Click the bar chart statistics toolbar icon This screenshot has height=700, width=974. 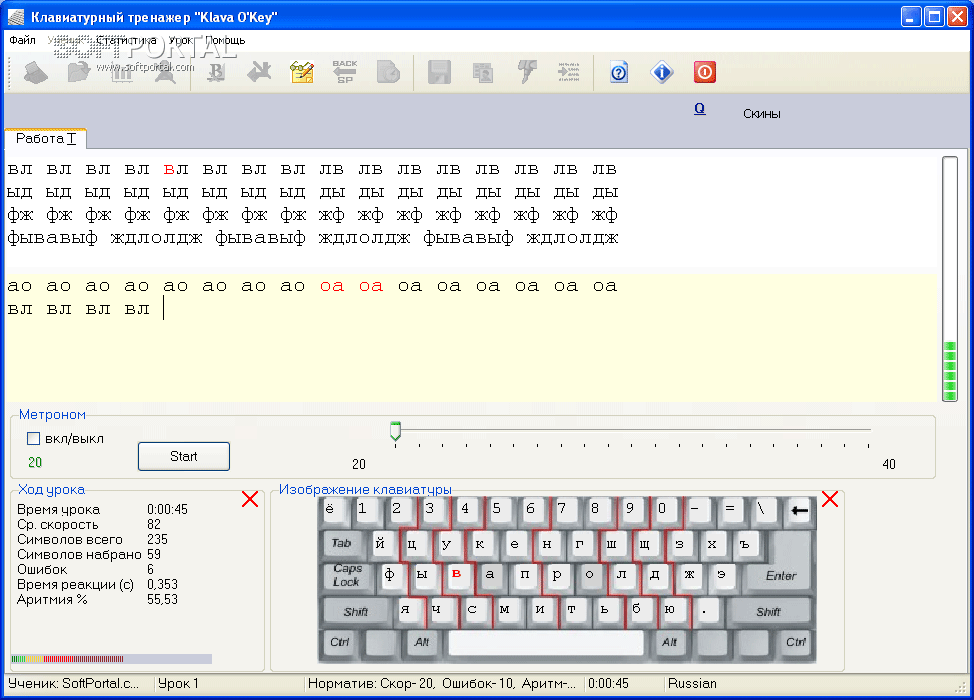[122, 73]
